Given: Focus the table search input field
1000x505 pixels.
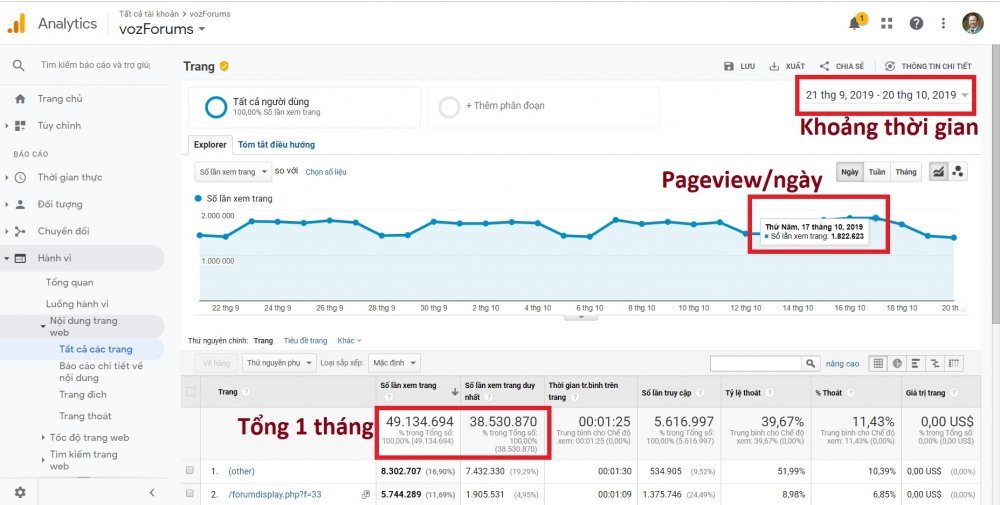Looking at the screenshot, I should (x=756, y=363).
